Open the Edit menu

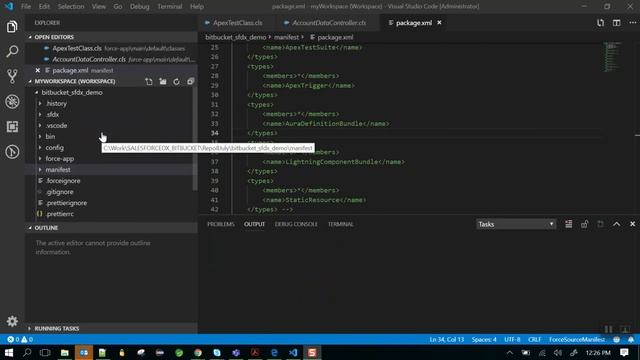[x=44, y=7]
